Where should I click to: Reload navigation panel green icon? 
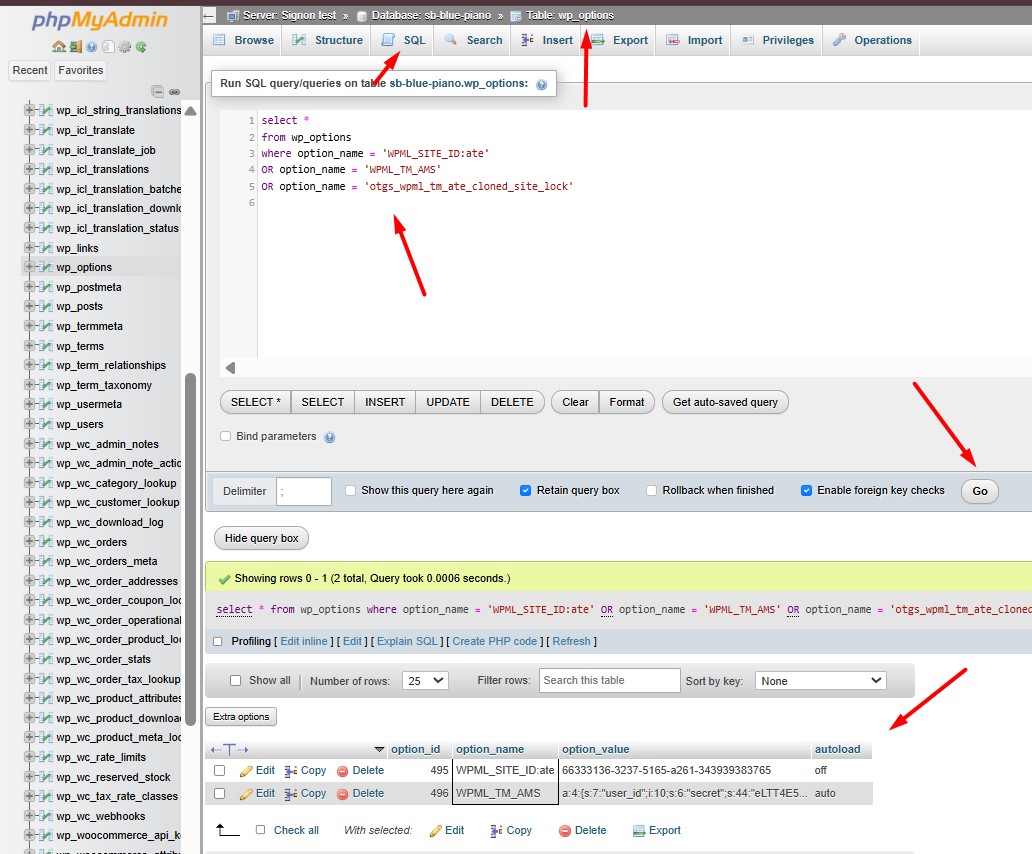[141, 47]
